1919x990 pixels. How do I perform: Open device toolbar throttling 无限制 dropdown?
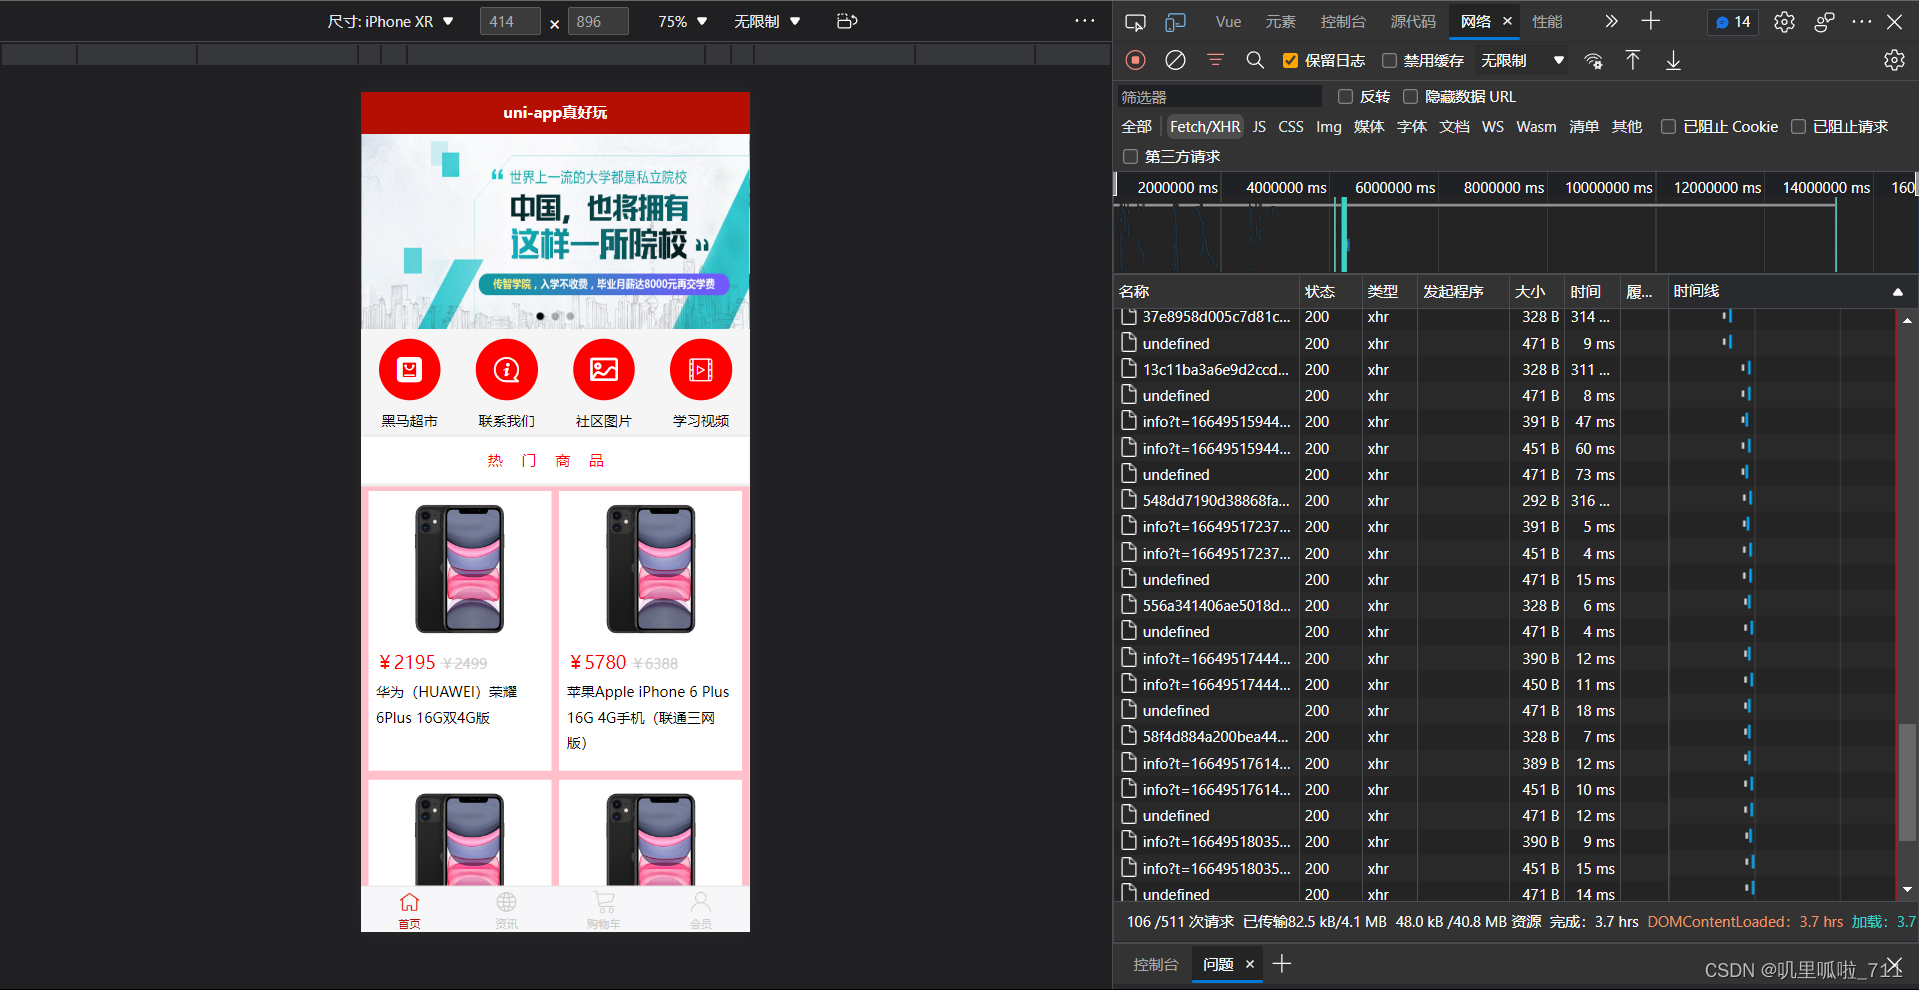point(767,21)
